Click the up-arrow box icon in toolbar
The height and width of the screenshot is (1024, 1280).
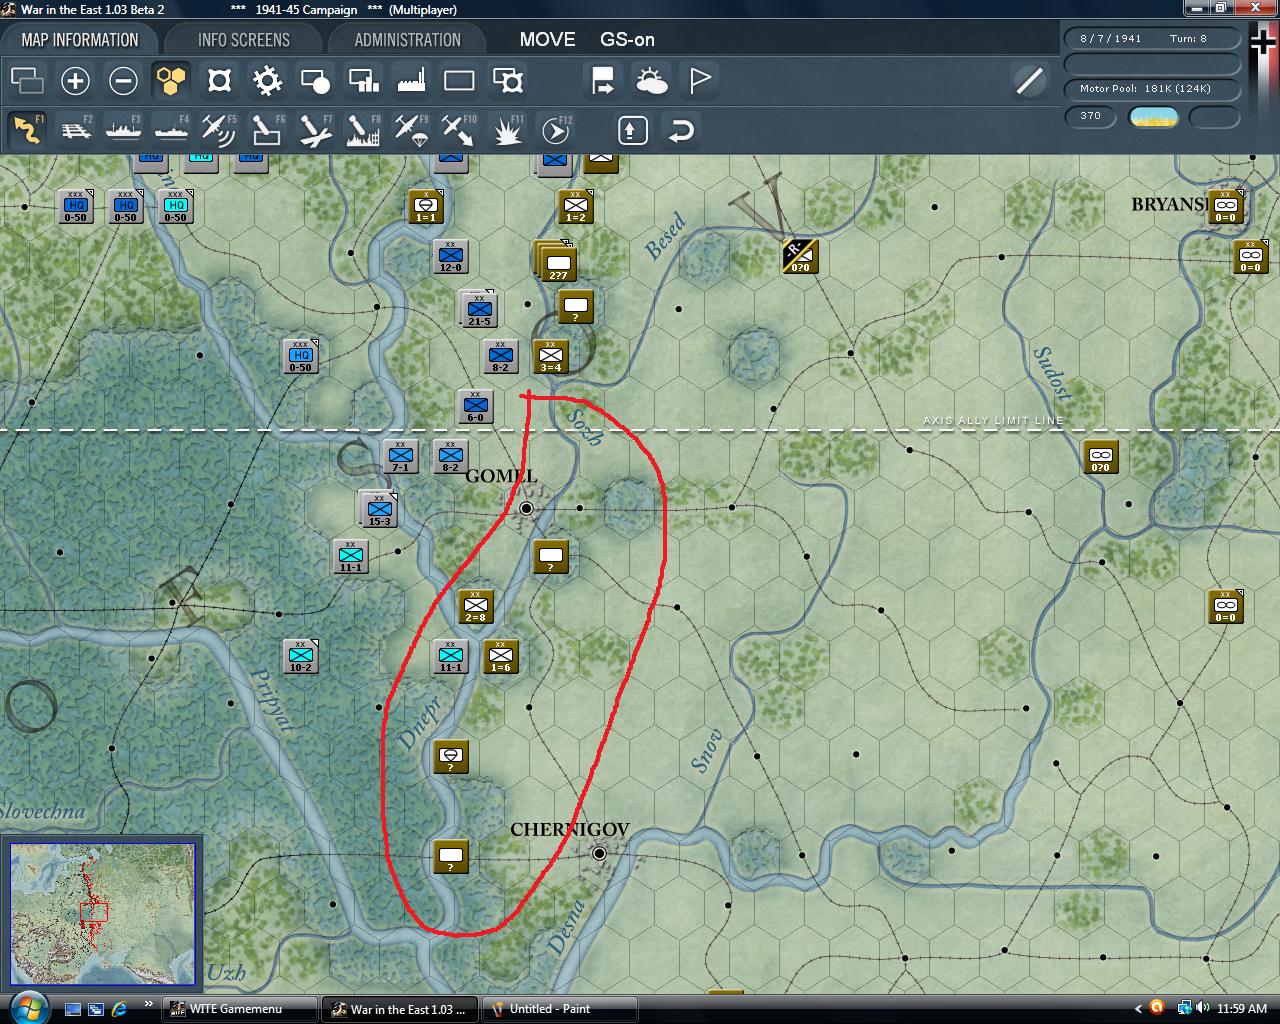pos(633,130)
